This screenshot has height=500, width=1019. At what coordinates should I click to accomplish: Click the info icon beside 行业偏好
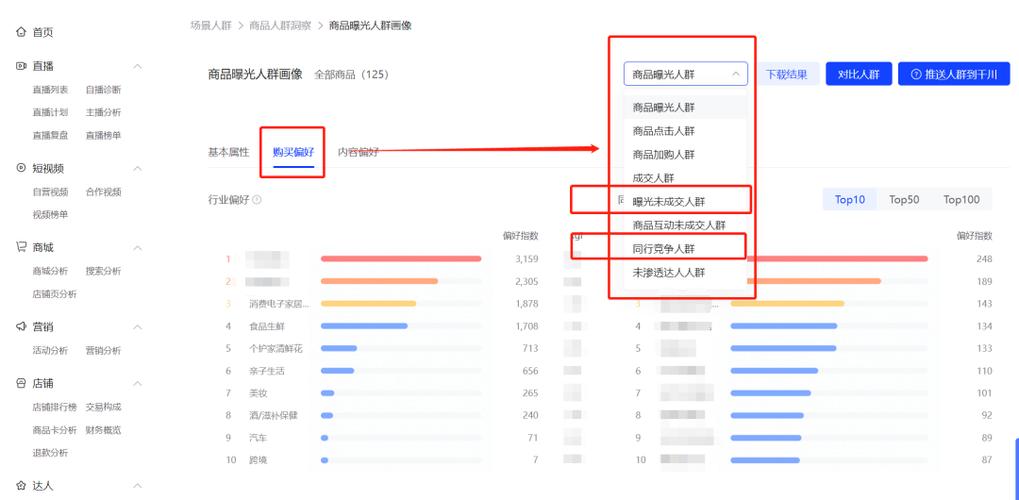(257, 200)
